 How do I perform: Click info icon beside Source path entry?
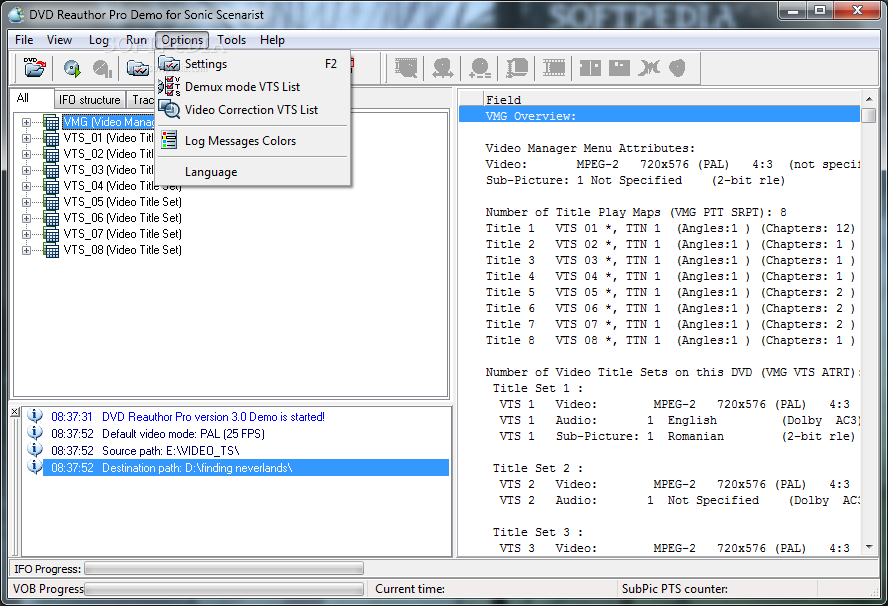[35, 450]
